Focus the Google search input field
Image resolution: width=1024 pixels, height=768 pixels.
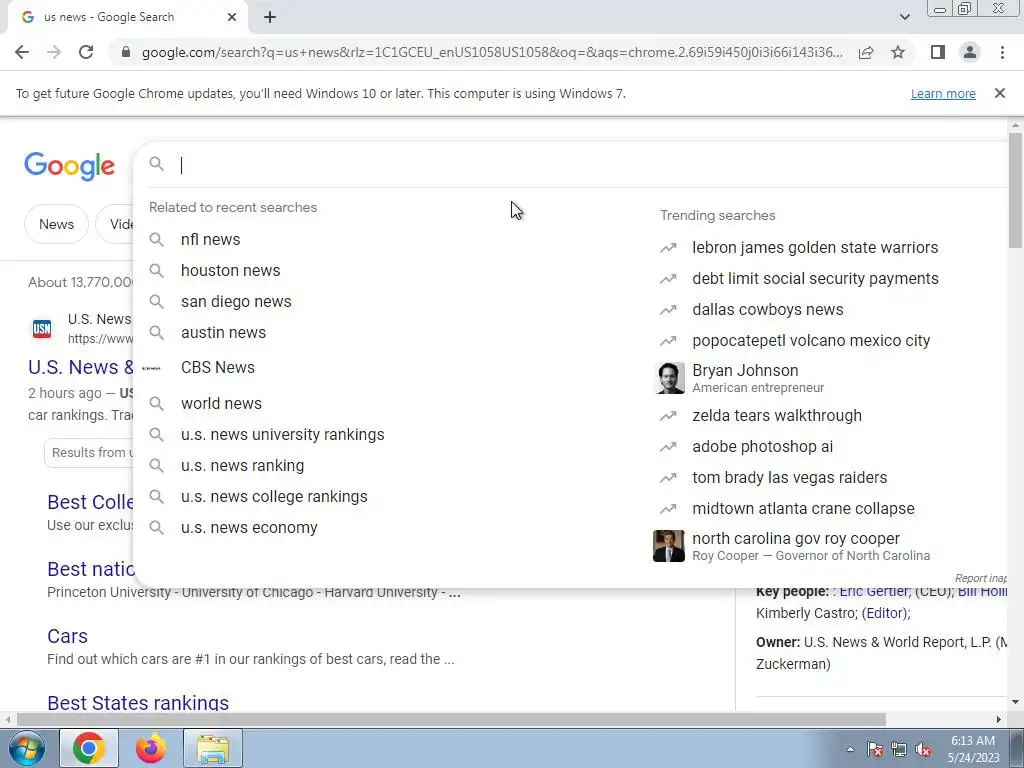(x=588, y=165)
